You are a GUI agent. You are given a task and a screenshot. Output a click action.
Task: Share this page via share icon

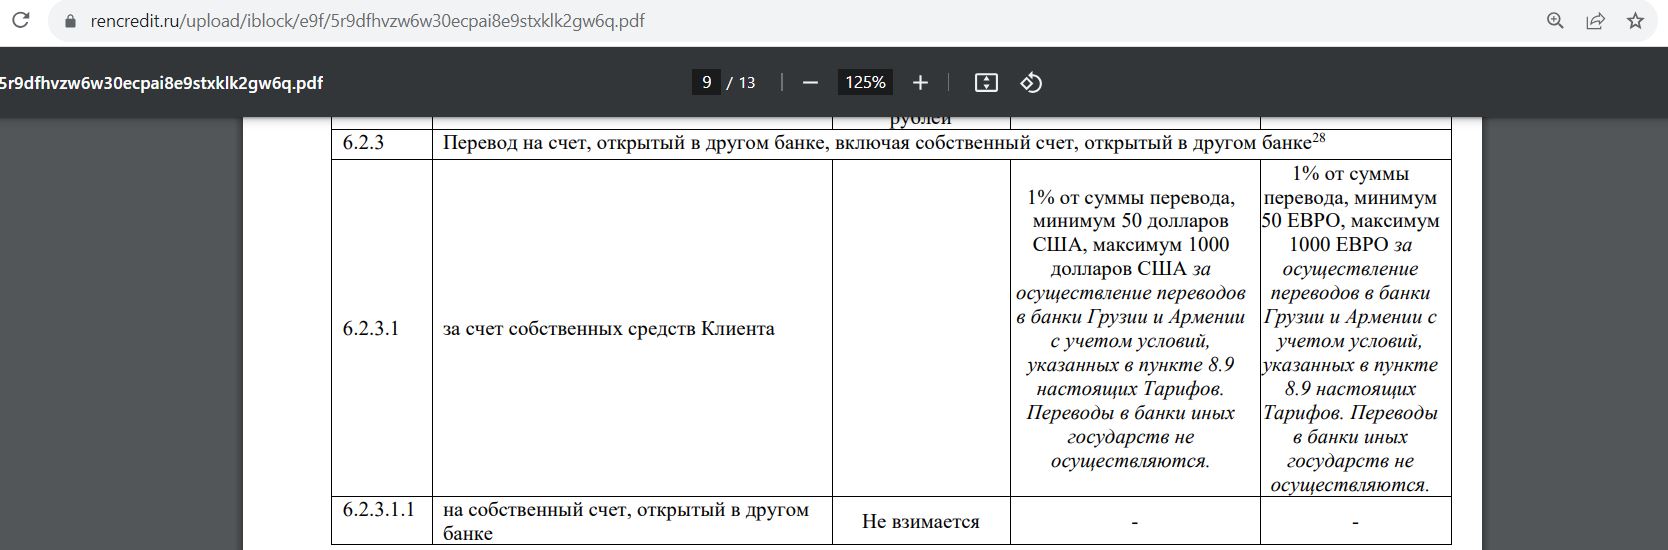(1595, 21)
